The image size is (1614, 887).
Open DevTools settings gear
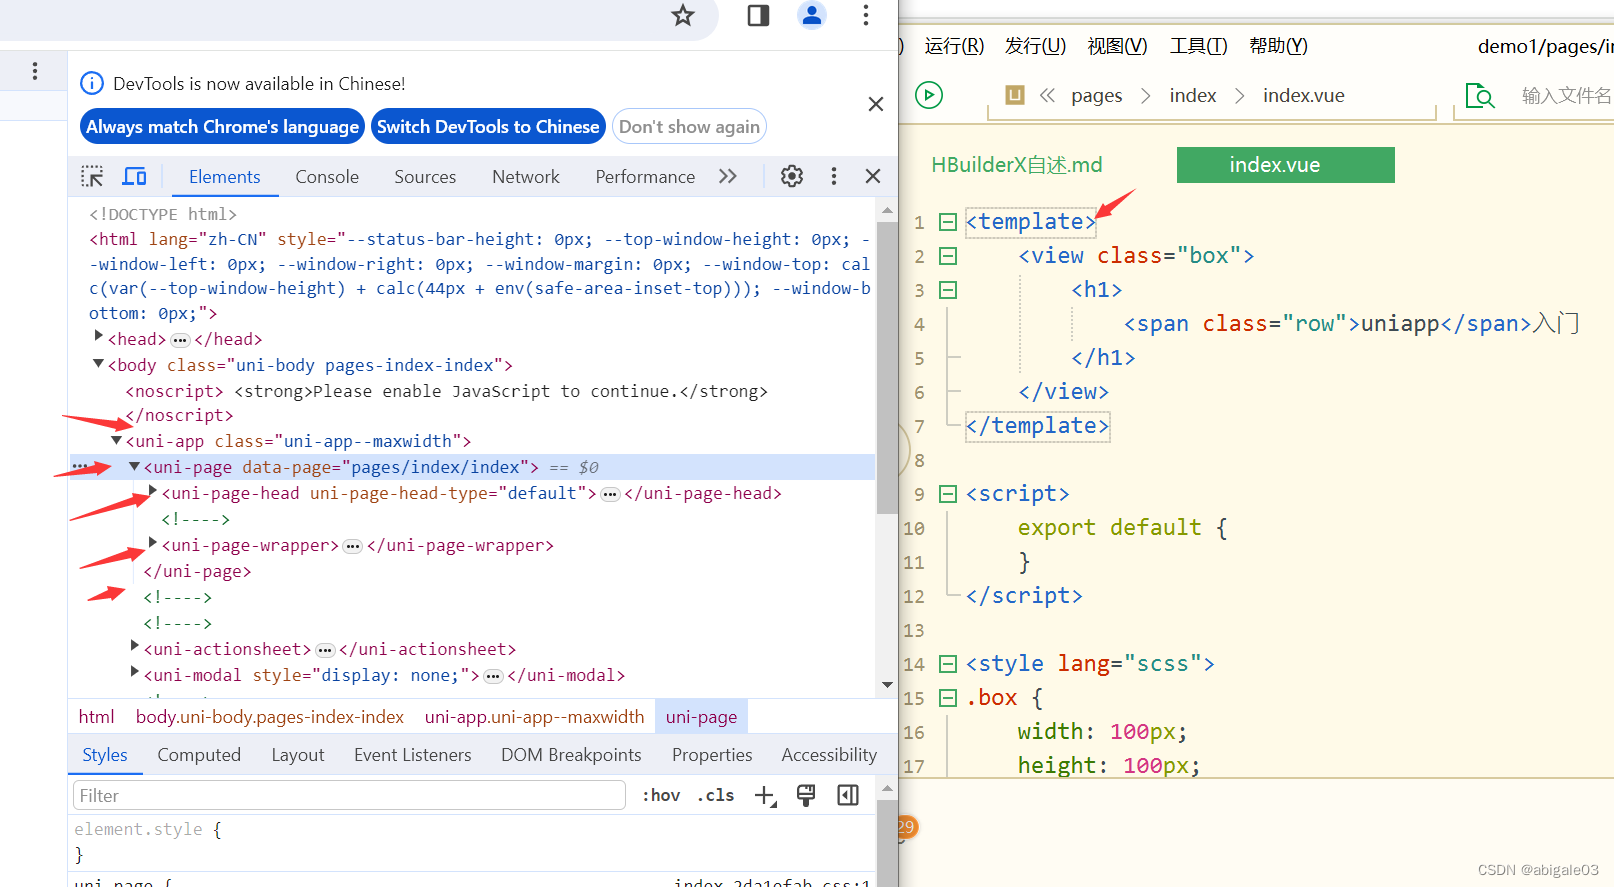[792, 177]
